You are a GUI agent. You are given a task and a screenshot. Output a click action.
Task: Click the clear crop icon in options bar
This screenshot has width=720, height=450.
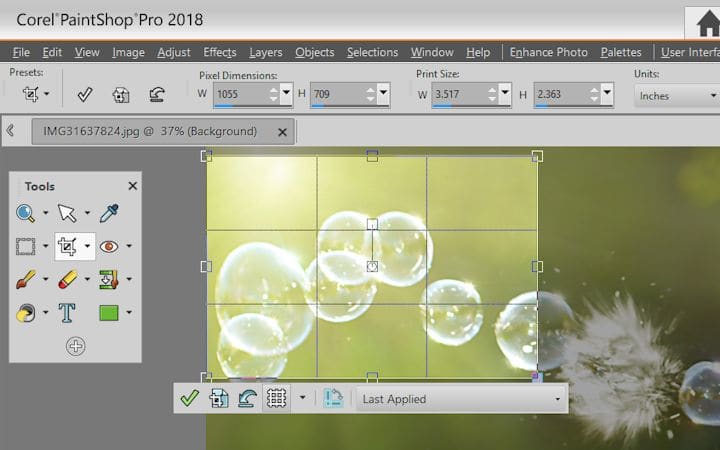tap(157, 95)
